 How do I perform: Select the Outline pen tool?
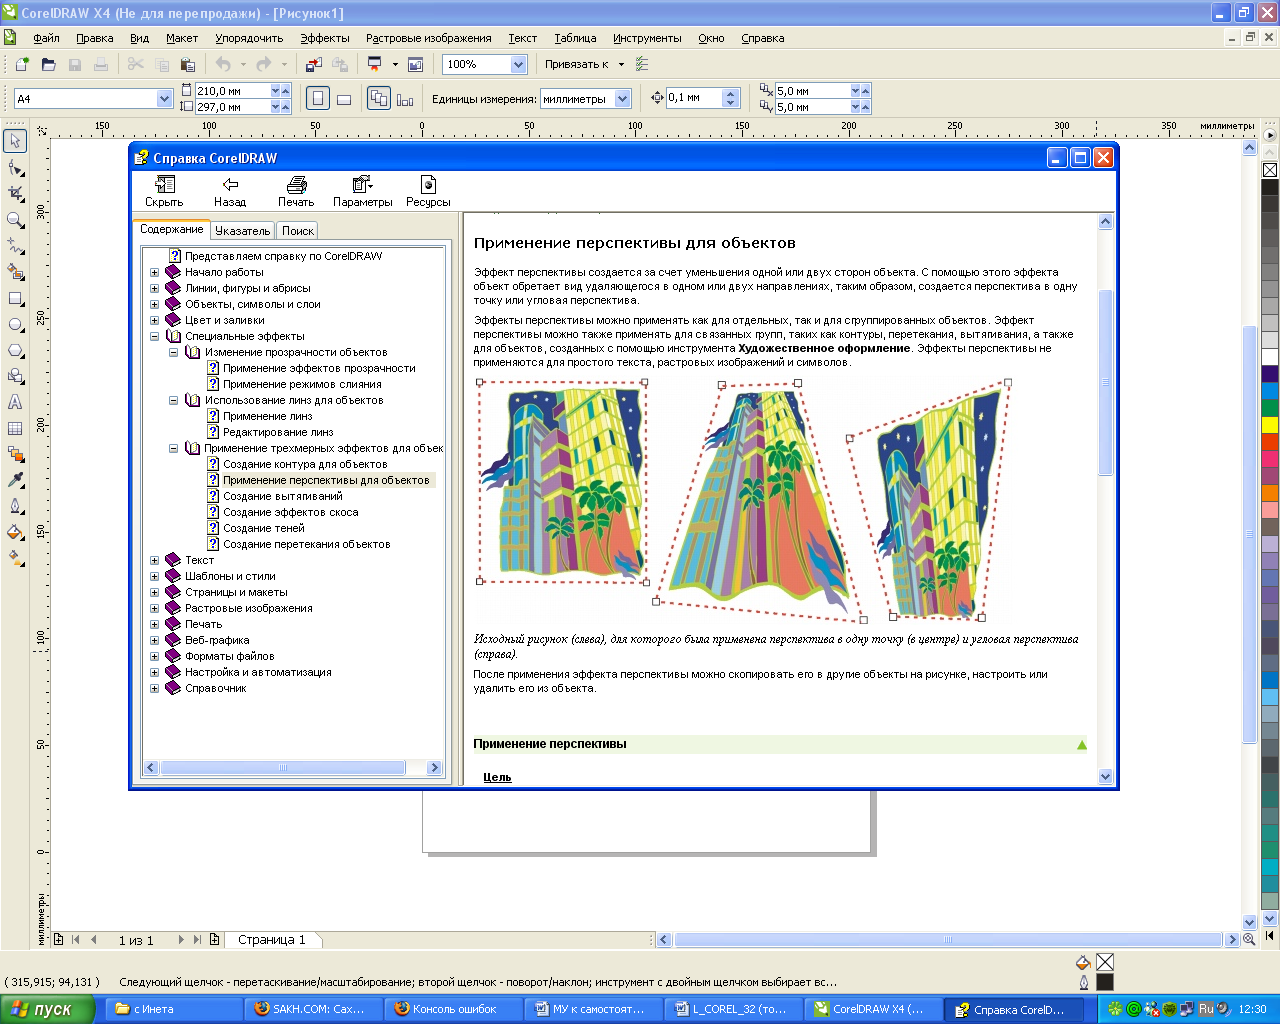point(15,506)
